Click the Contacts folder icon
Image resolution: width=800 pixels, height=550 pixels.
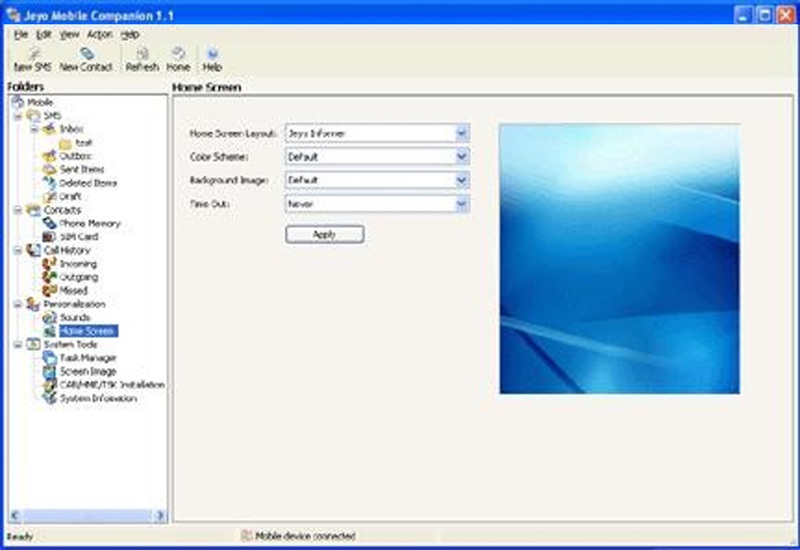tap(34, 210)
